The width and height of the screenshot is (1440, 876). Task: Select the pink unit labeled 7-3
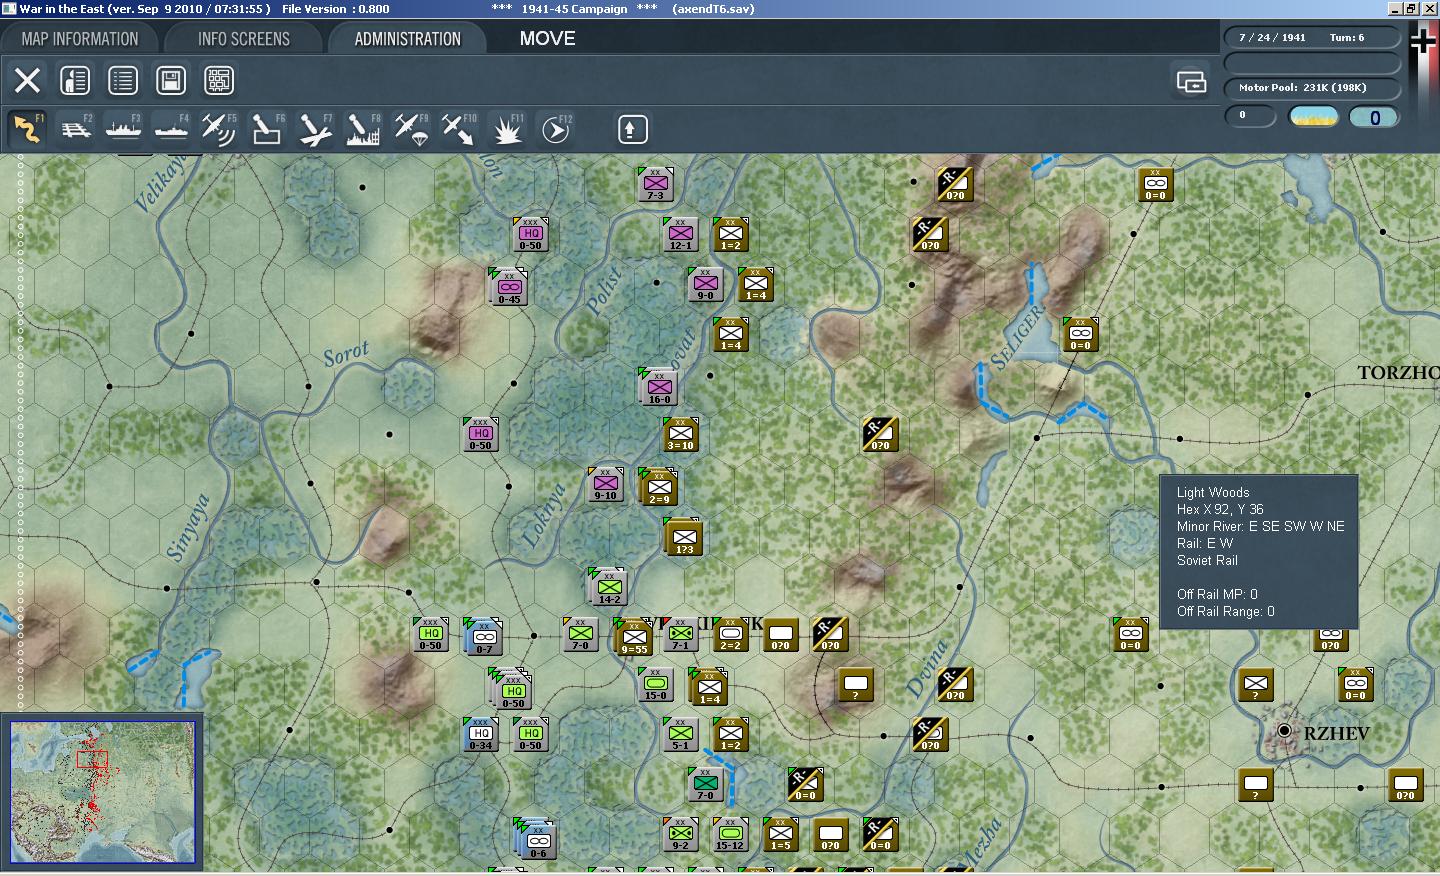655,185
